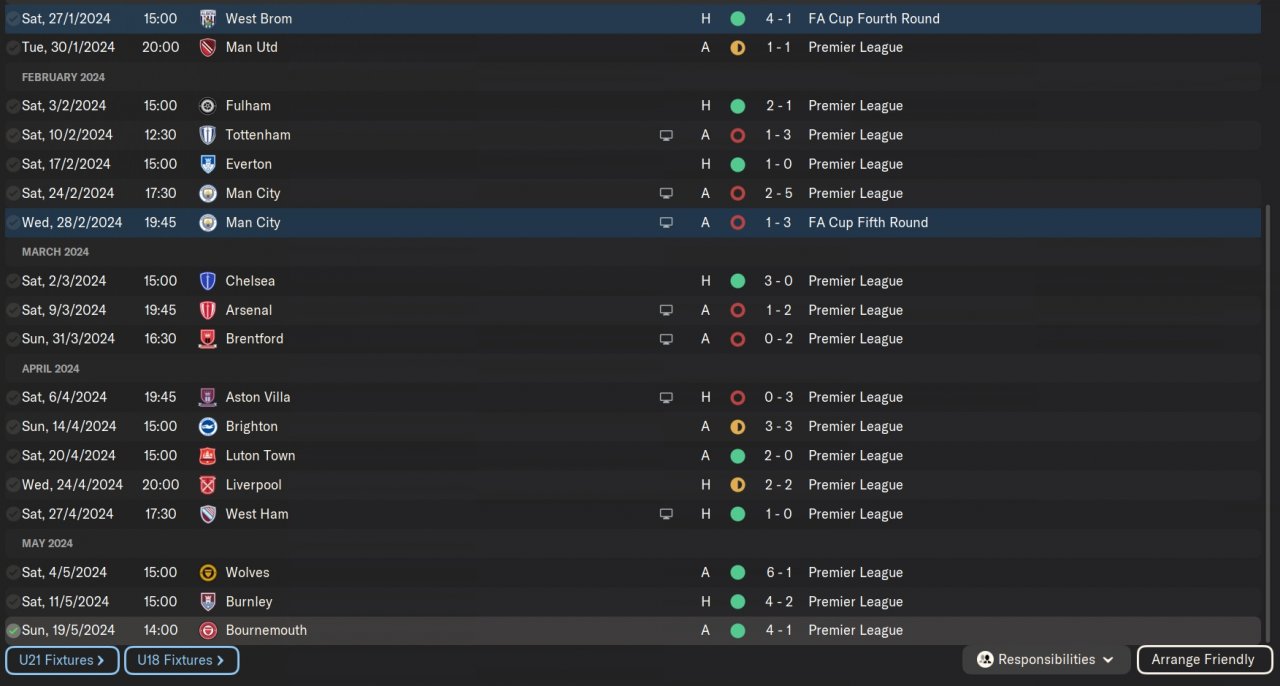Click TV broadcast icon on Aston Villa fixture
1280x686 pixels.
click(666, 398)
